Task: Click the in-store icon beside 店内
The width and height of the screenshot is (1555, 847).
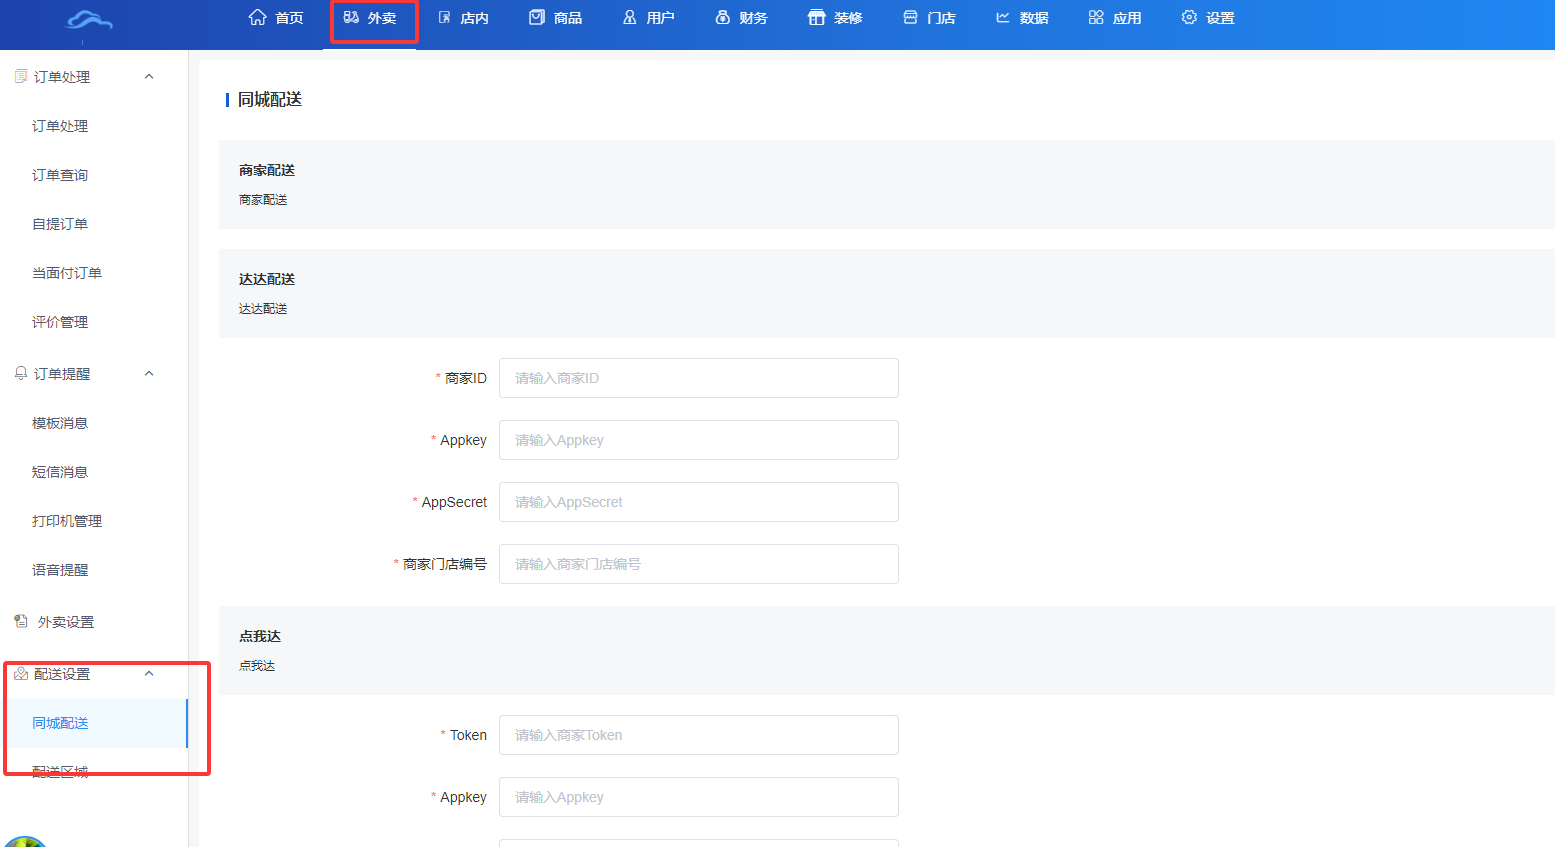Action: 445,17
